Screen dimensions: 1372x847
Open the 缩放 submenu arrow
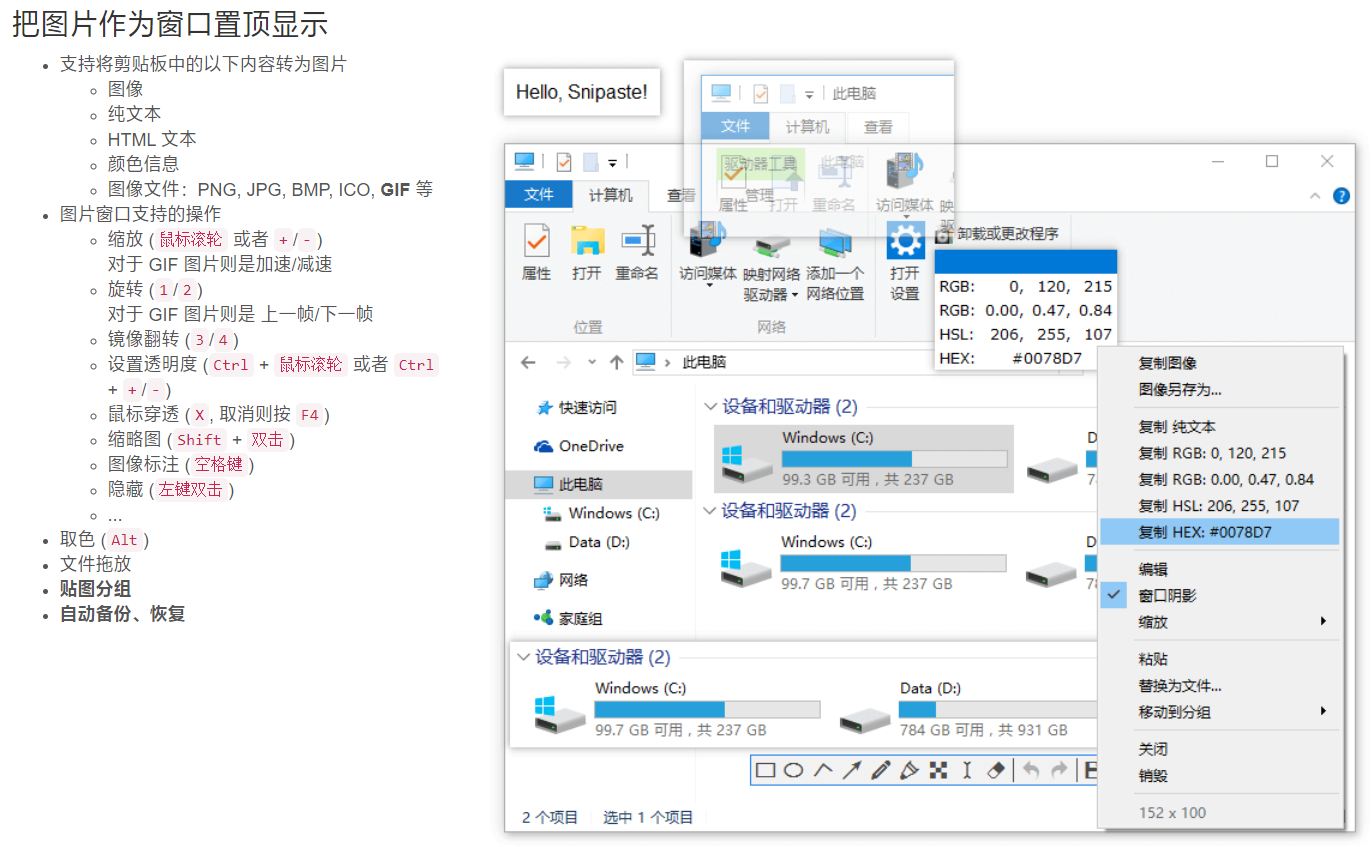[1323, 622]
